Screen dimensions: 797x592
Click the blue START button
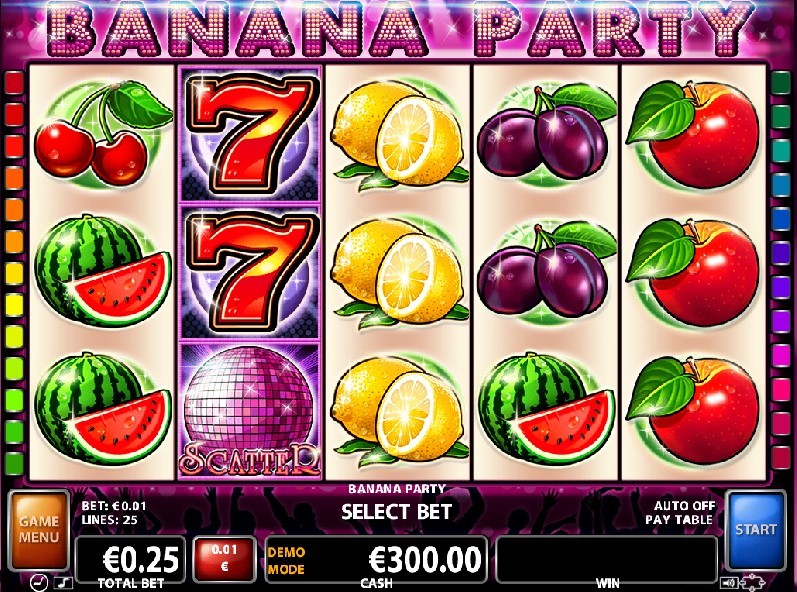(755, 530)
